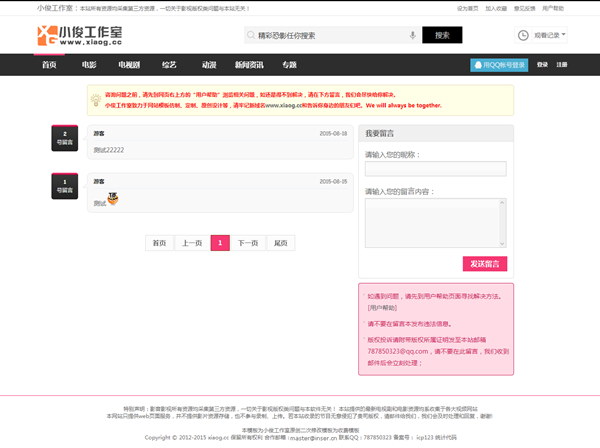Click the icp123 footer text
The image size is (600, 448).
(x=425, y=437)
